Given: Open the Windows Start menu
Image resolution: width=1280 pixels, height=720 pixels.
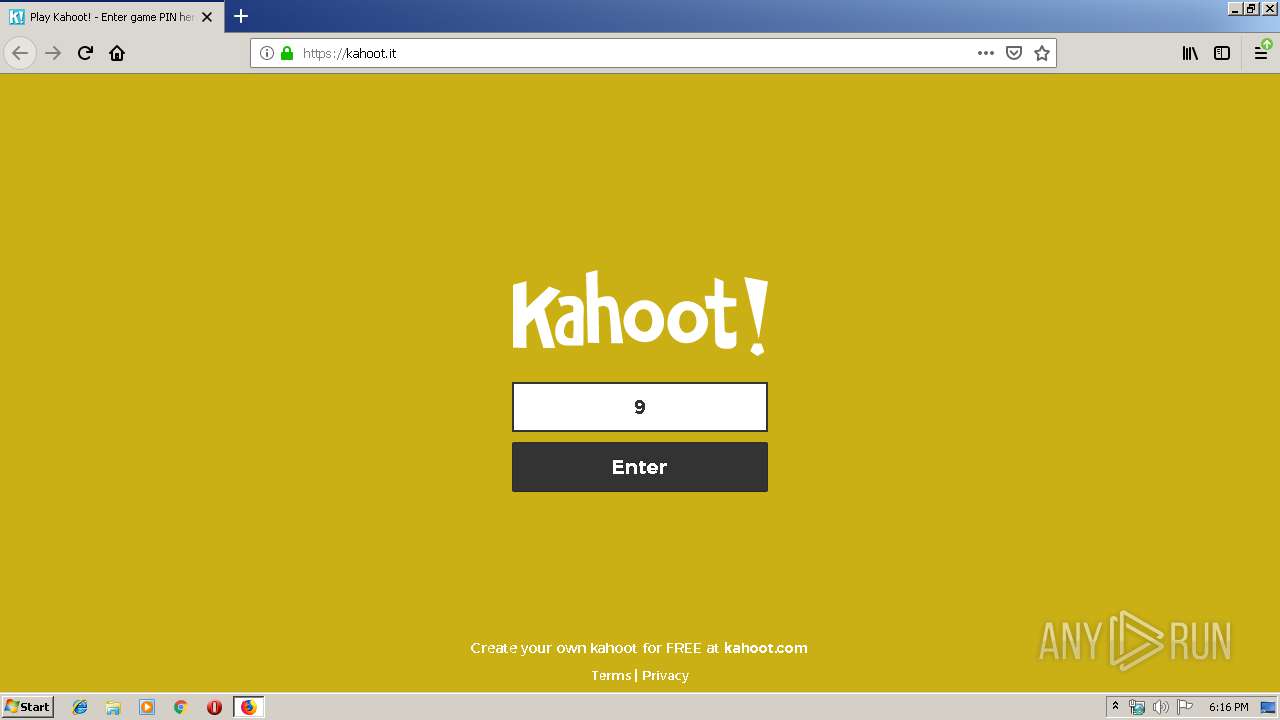Looking at the screenshot, I should pos(28,706).
